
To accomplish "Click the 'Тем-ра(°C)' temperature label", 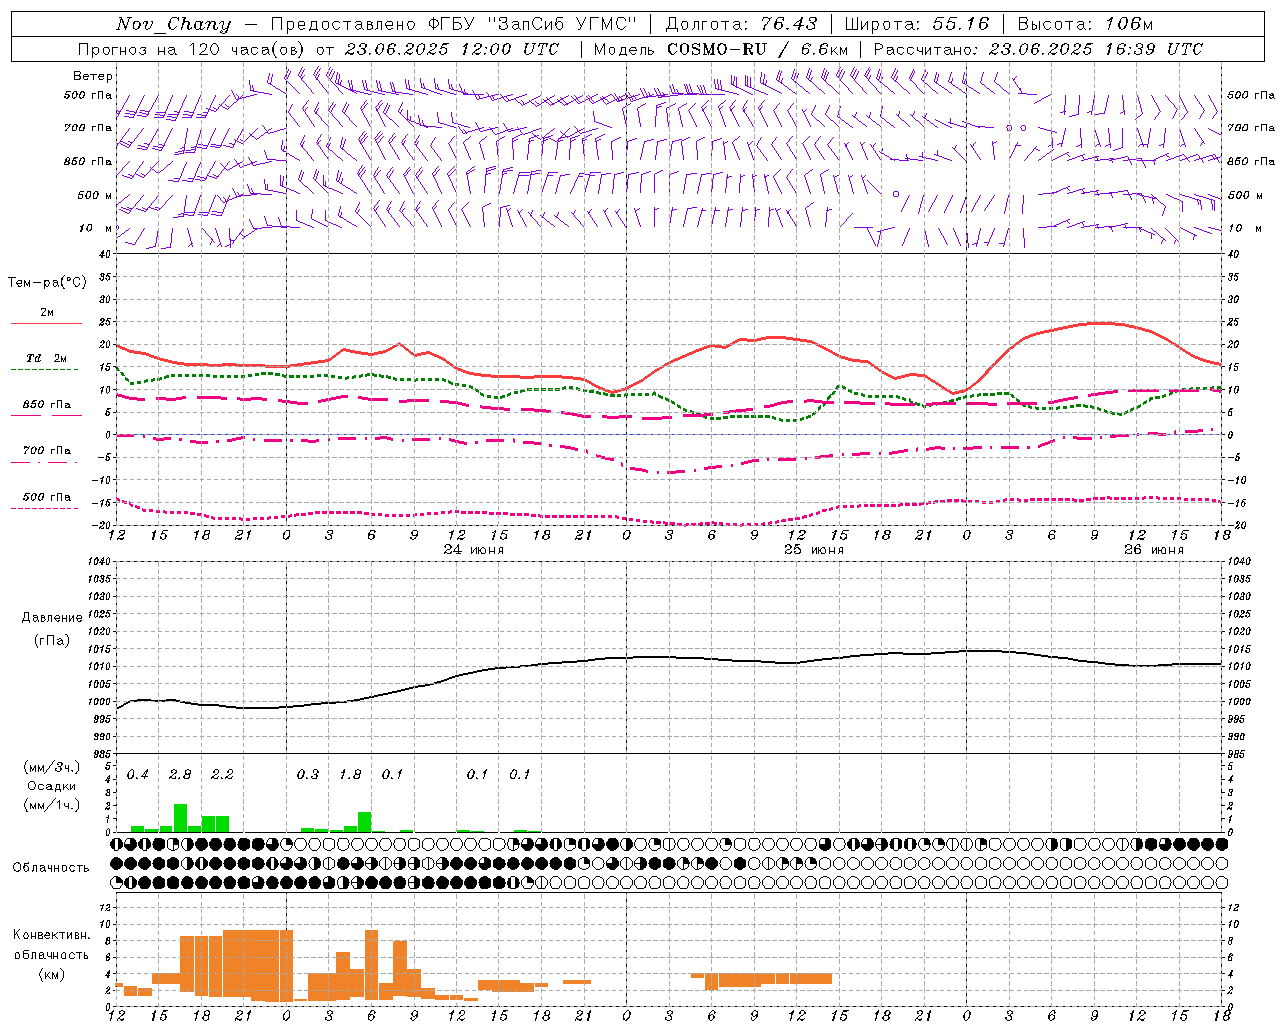I will click(x=47, y=283).
